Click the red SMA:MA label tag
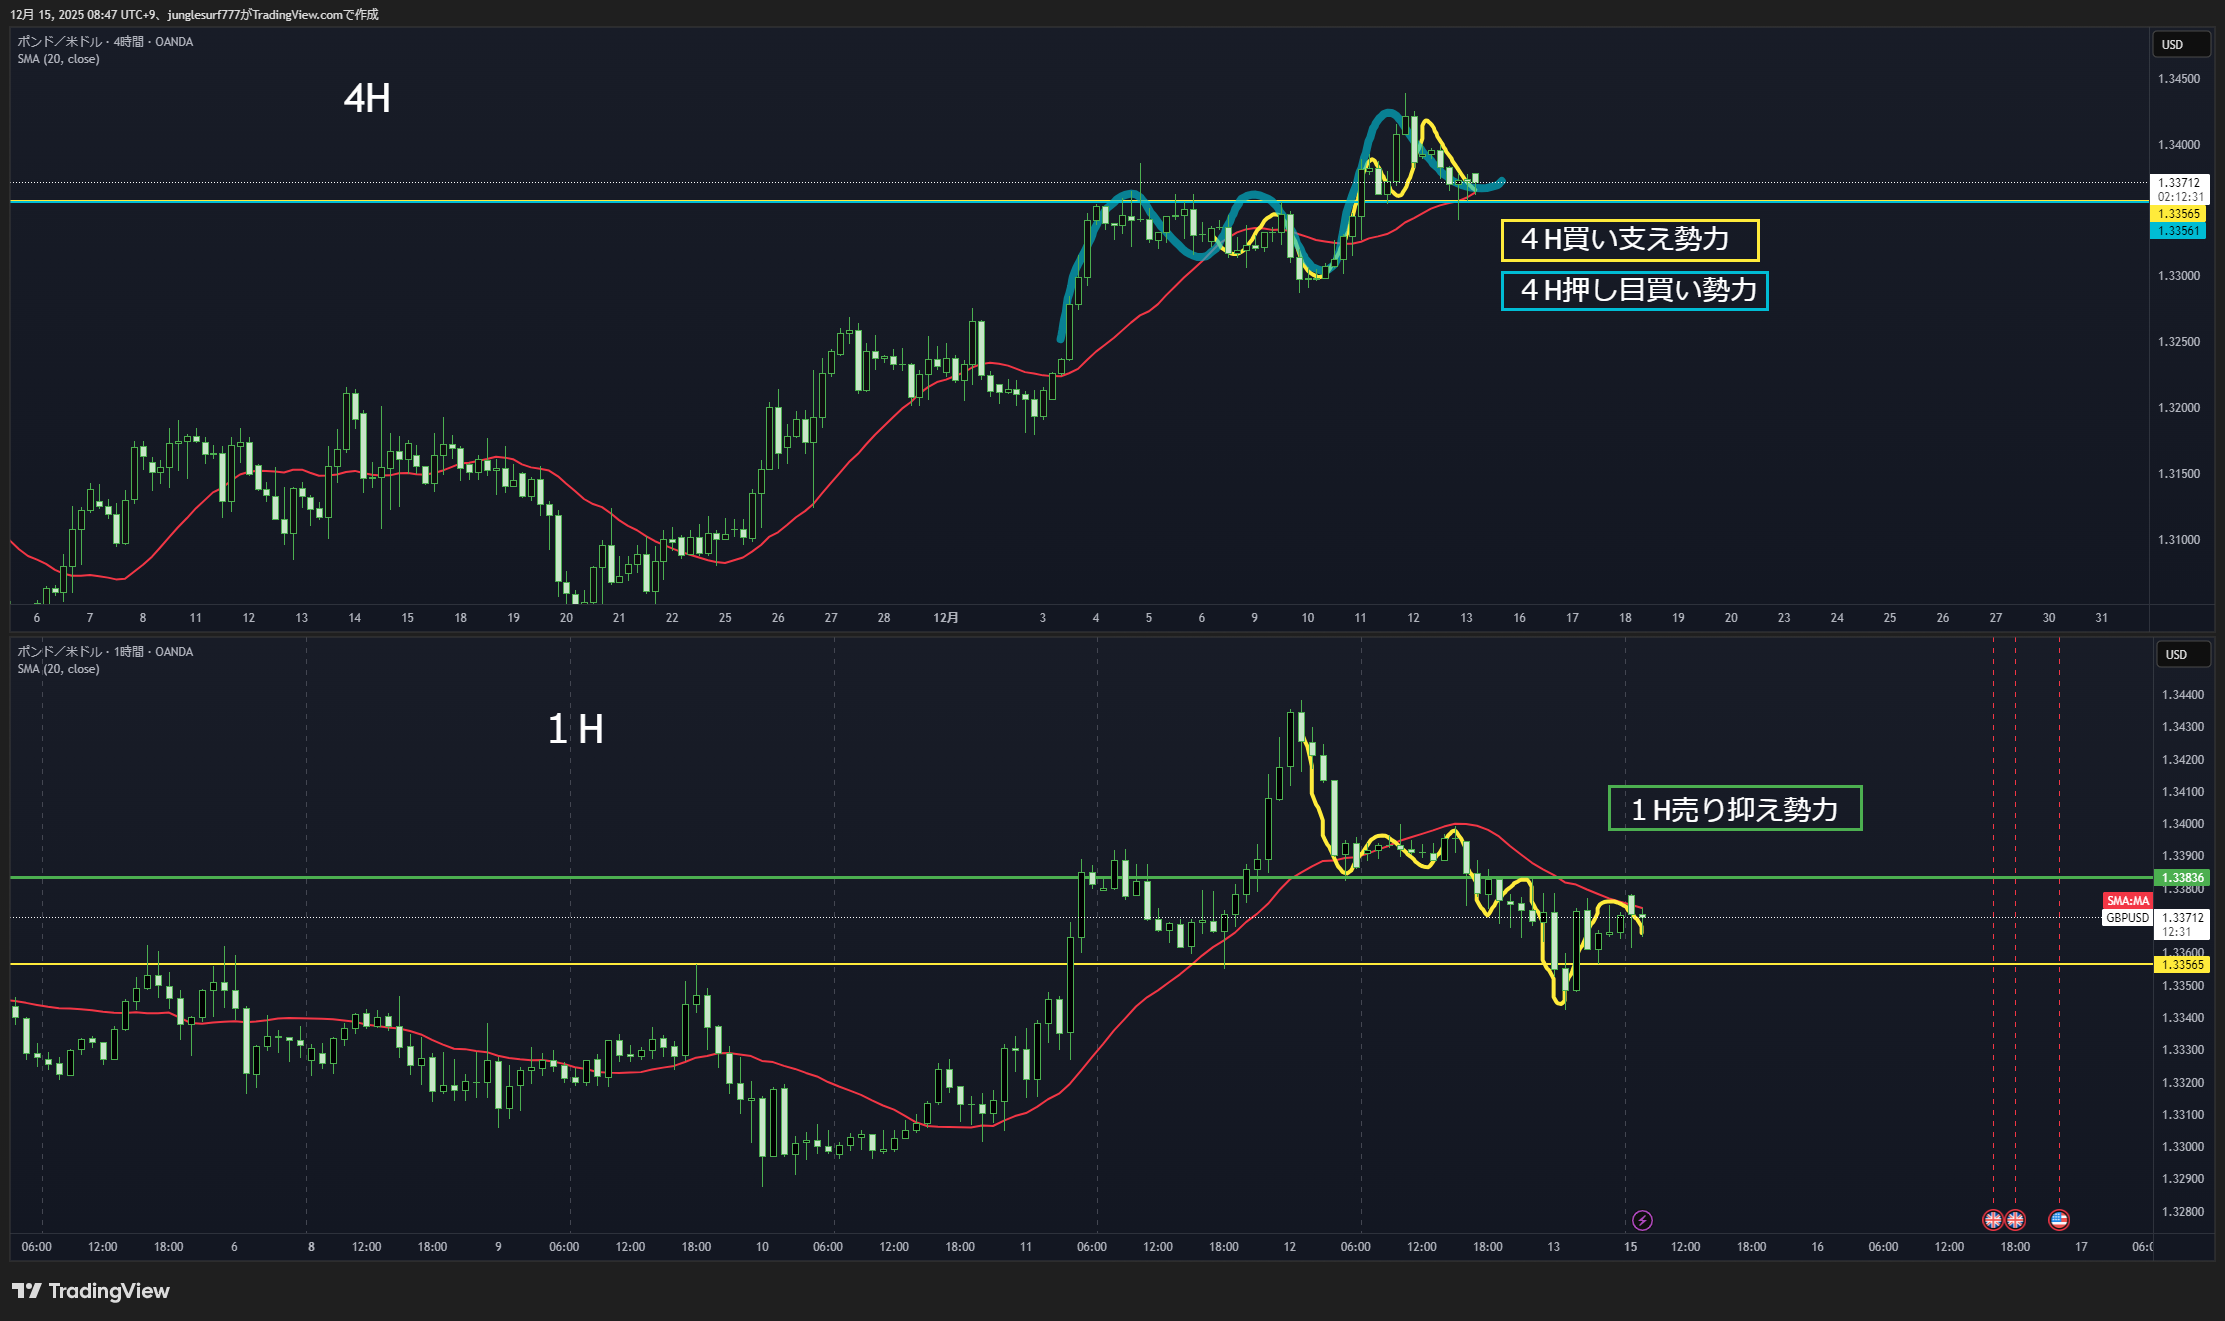 tap(2127, 901)
